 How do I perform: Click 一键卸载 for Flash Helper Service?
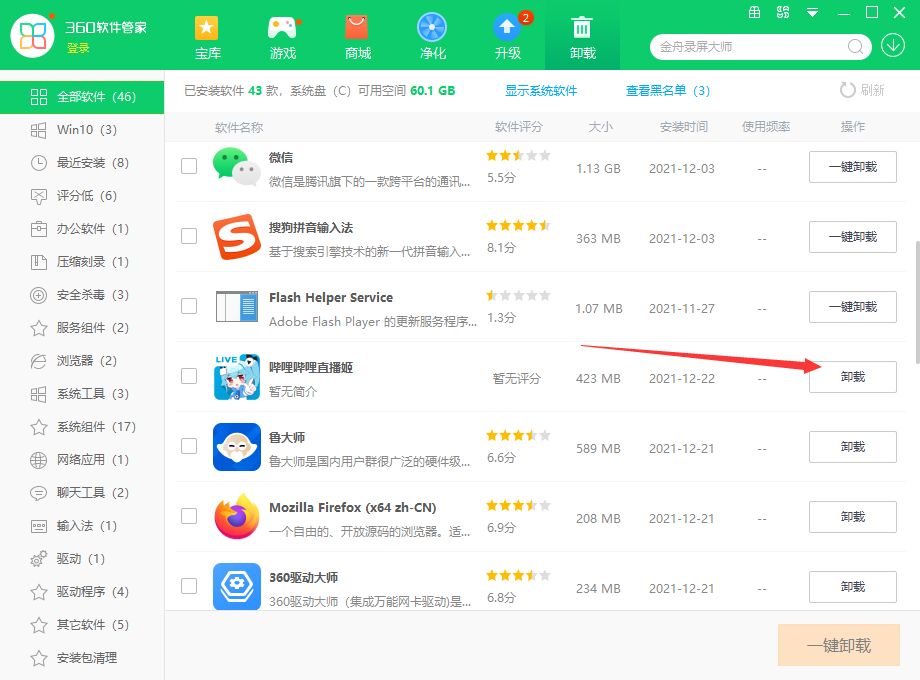coord(853,307)
